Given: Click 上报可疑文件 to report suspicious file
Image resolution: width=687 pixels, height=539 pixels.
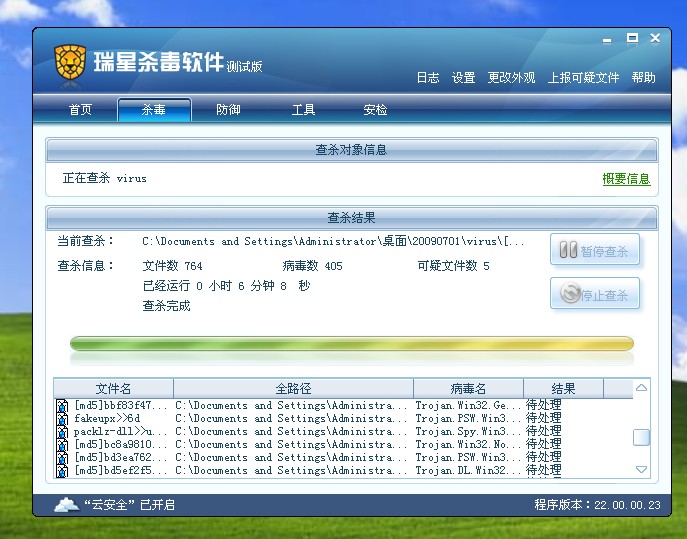Looking at the screenshot, I should click(583, 78).
